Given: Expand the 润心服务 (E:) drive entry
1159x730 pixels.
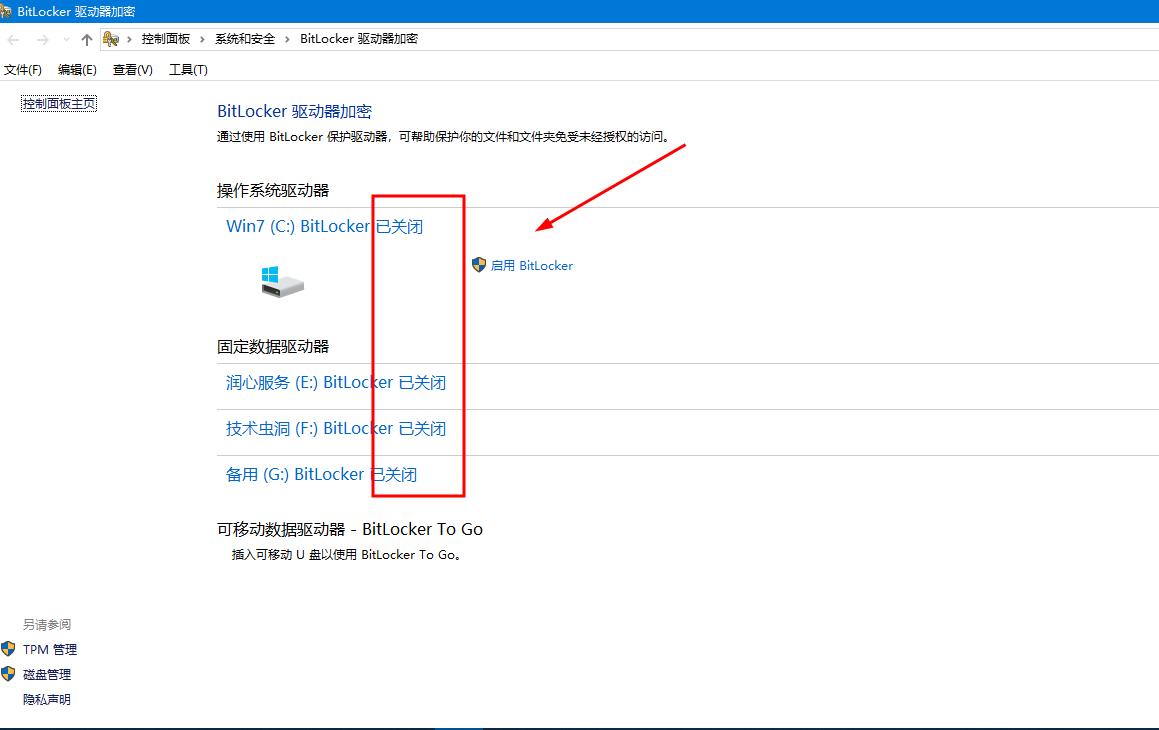Looking at the screenshot, I should (336, 382).
